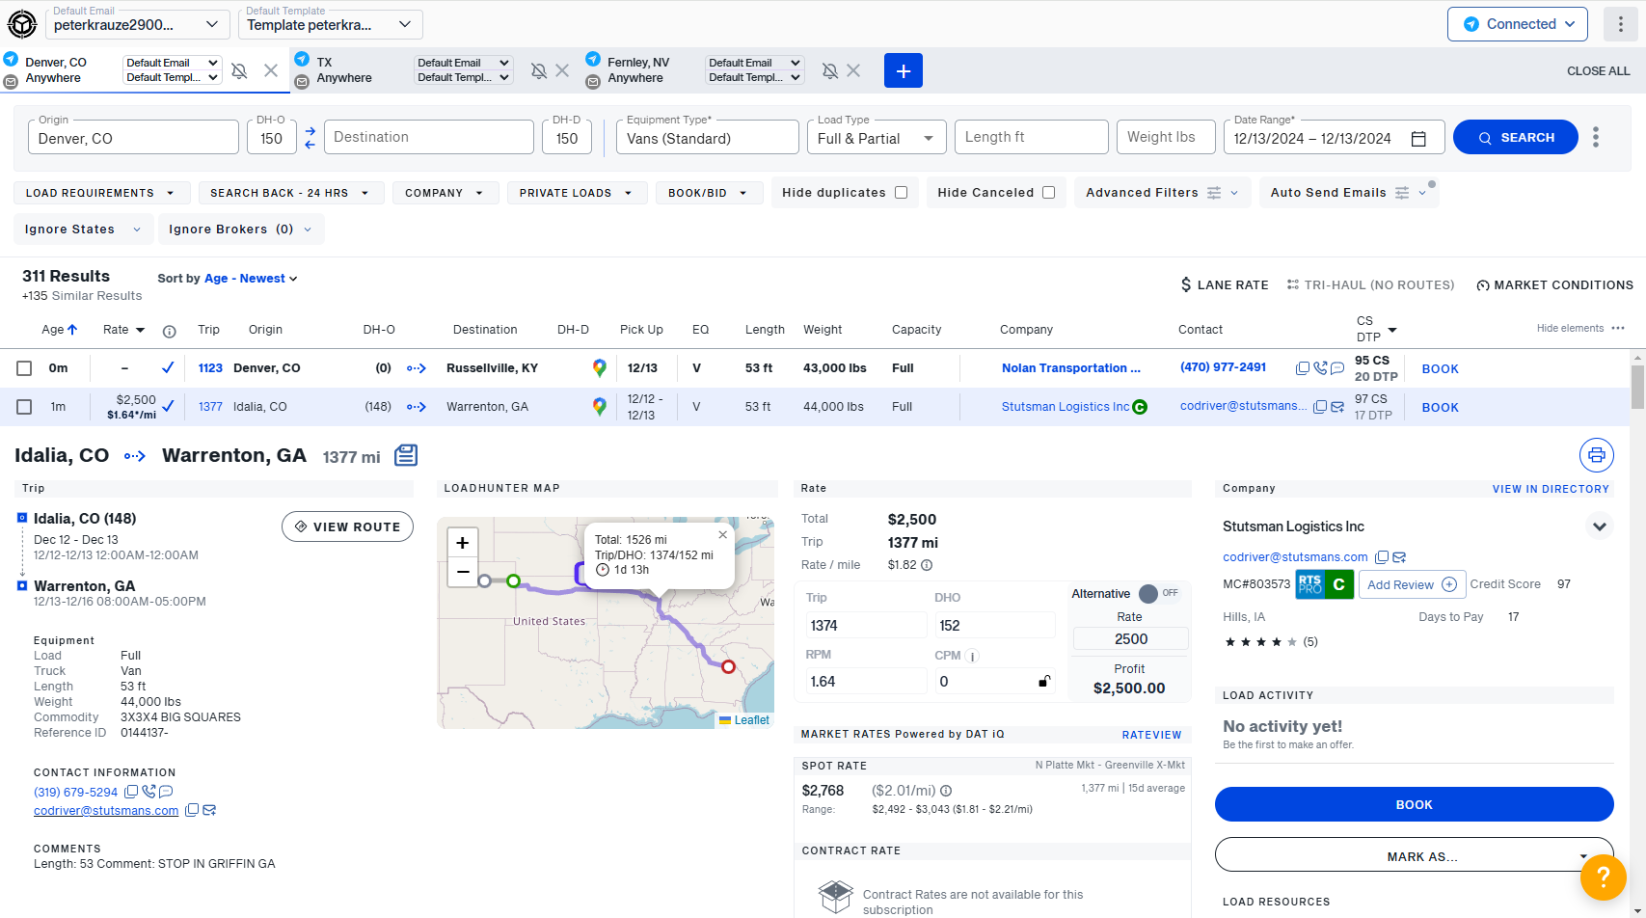Open the date range calendar picker

(1418, 139)
